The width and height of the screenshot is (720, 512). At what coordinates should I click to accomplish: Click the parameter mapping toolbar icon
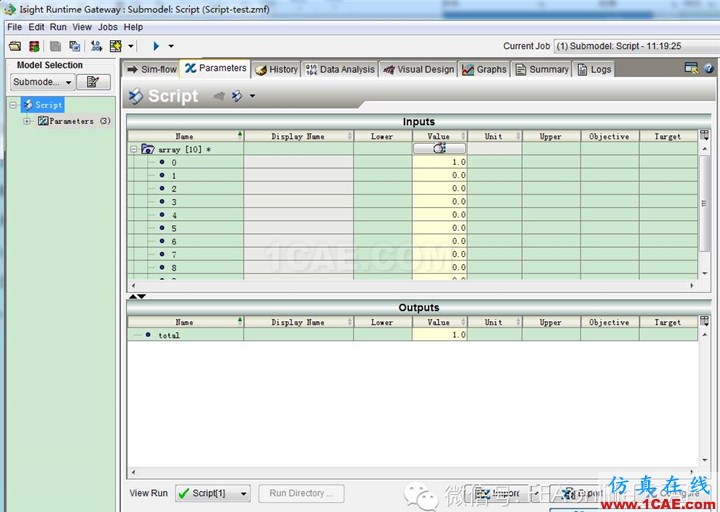click(x=96, y=46)
